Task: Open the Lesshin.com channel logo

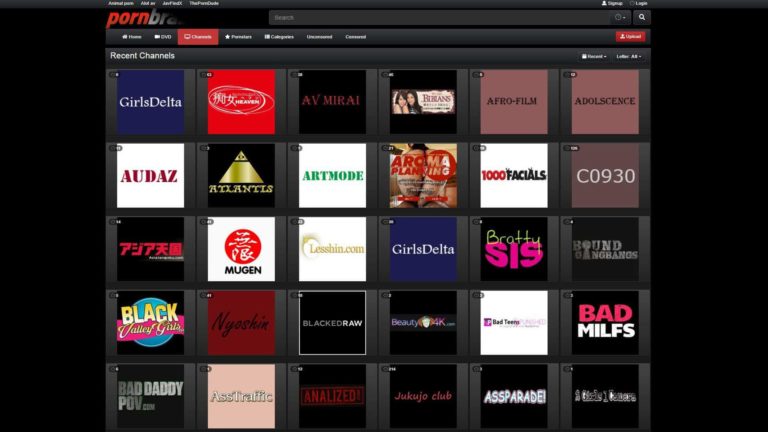Action: (332, 249)
